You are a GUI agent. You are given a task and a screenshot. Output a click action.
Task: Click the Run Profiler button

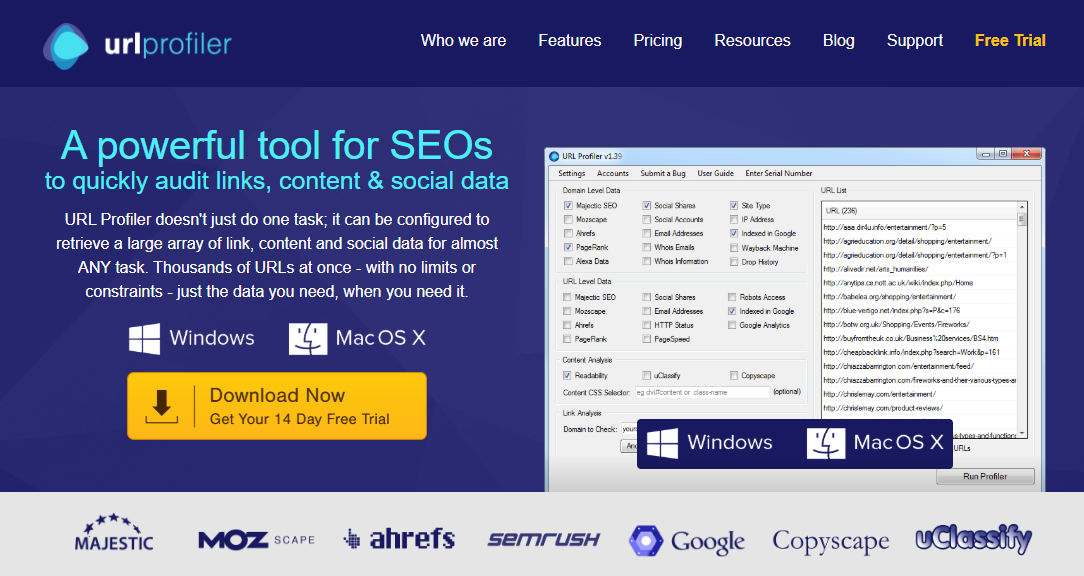pyautogui.click(x=985, y=476)
